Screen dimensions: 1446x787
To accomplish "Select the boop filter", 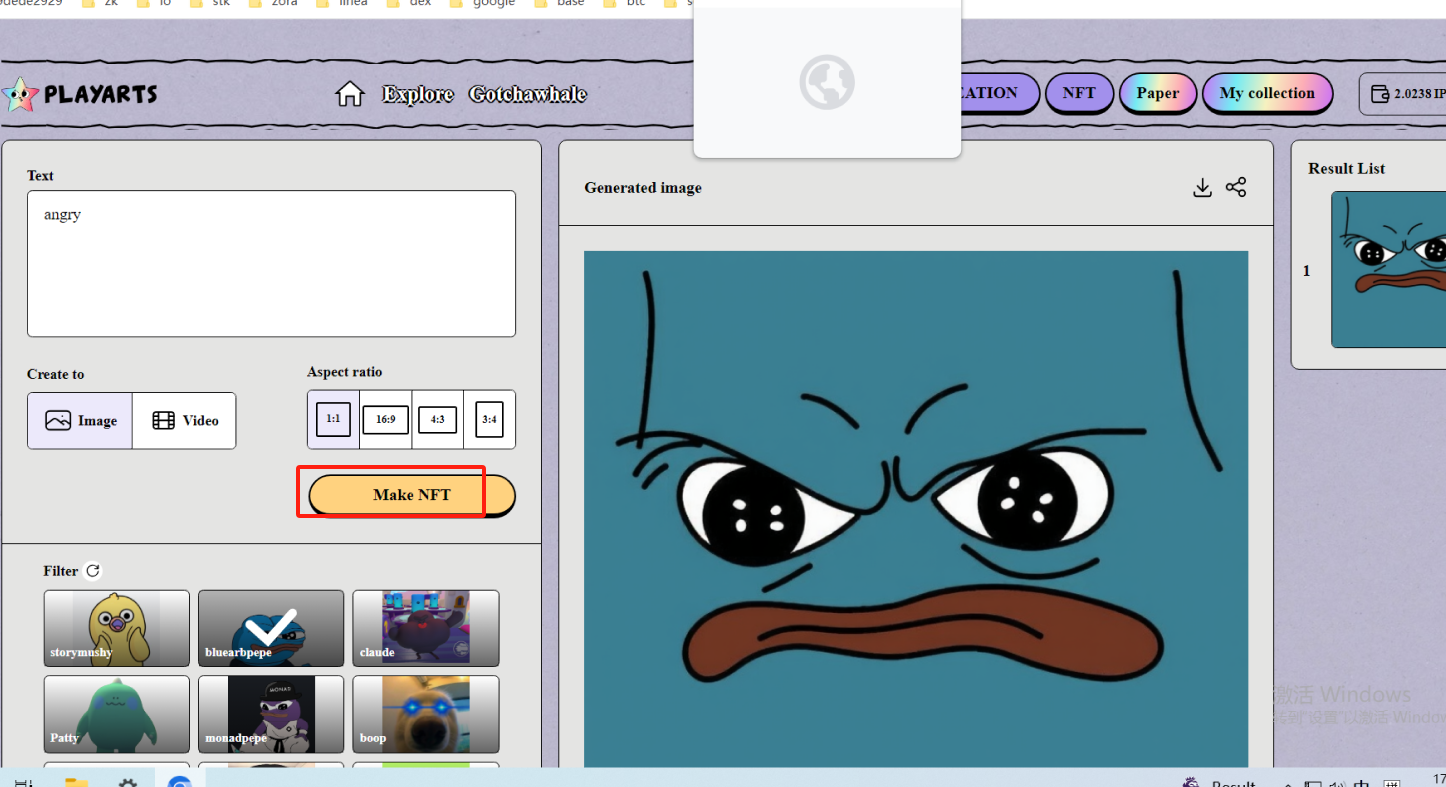I will click(x=426, y=714).
